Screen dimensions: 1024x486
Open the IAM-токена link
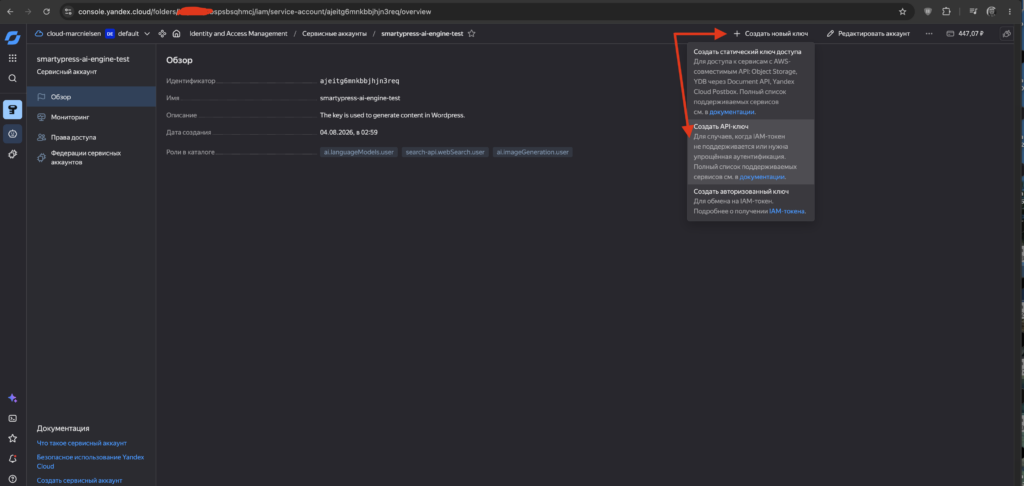pyautogui.click(x=787, y=211)
